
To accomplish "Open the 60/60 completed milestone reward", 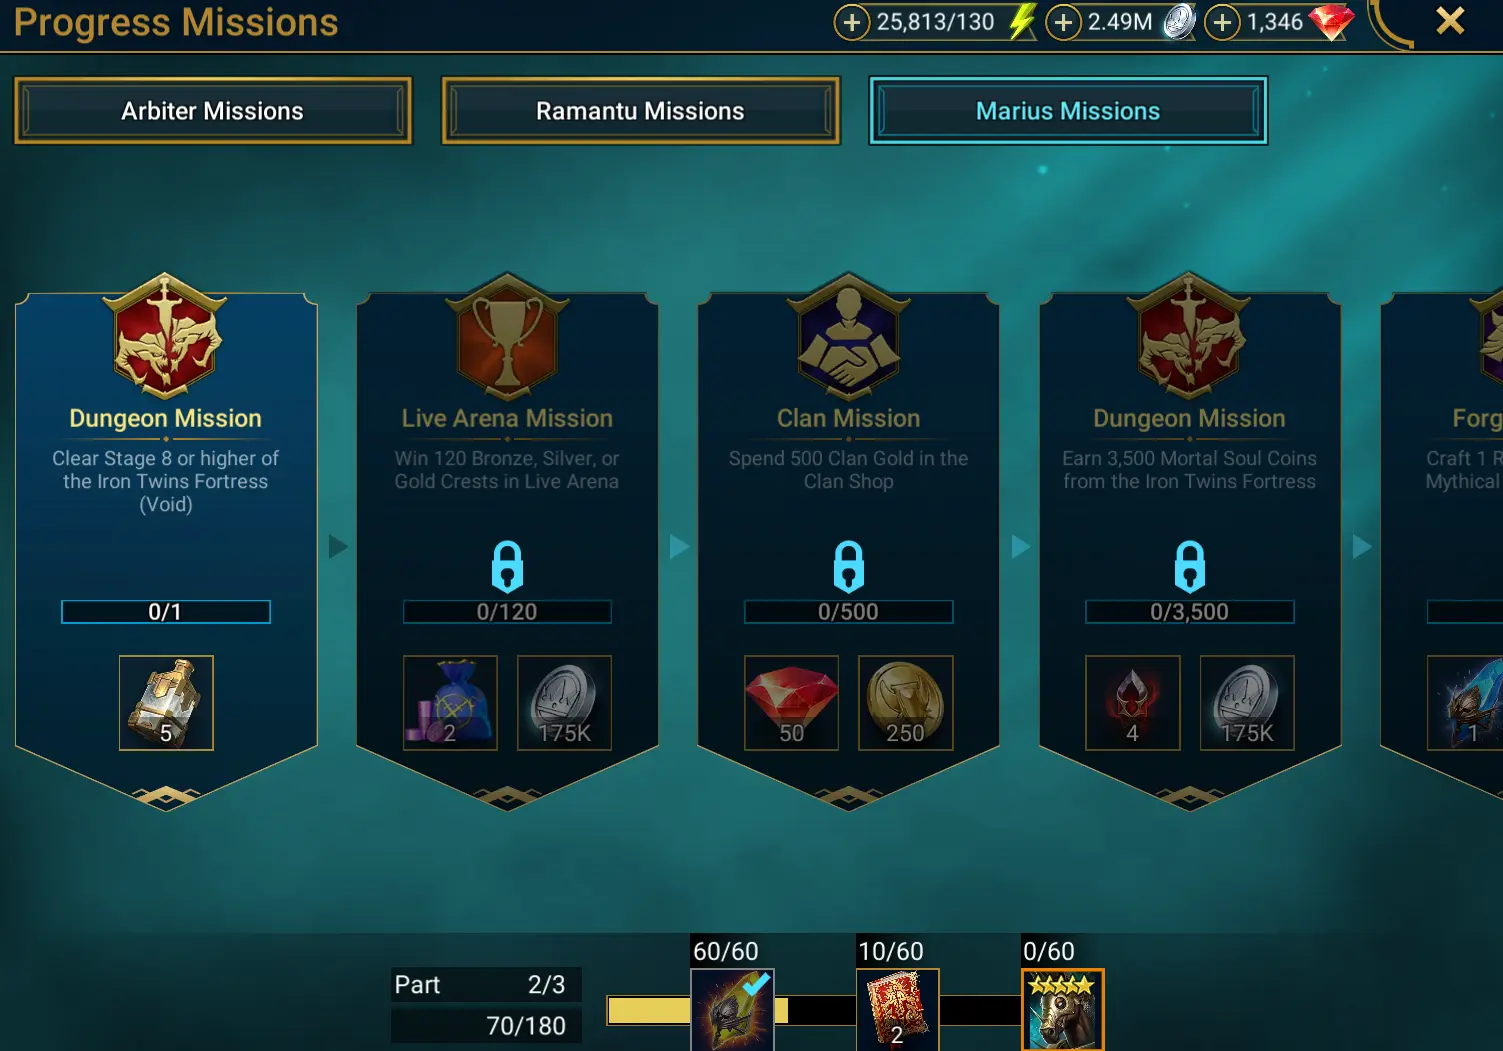I will 732,1009.
